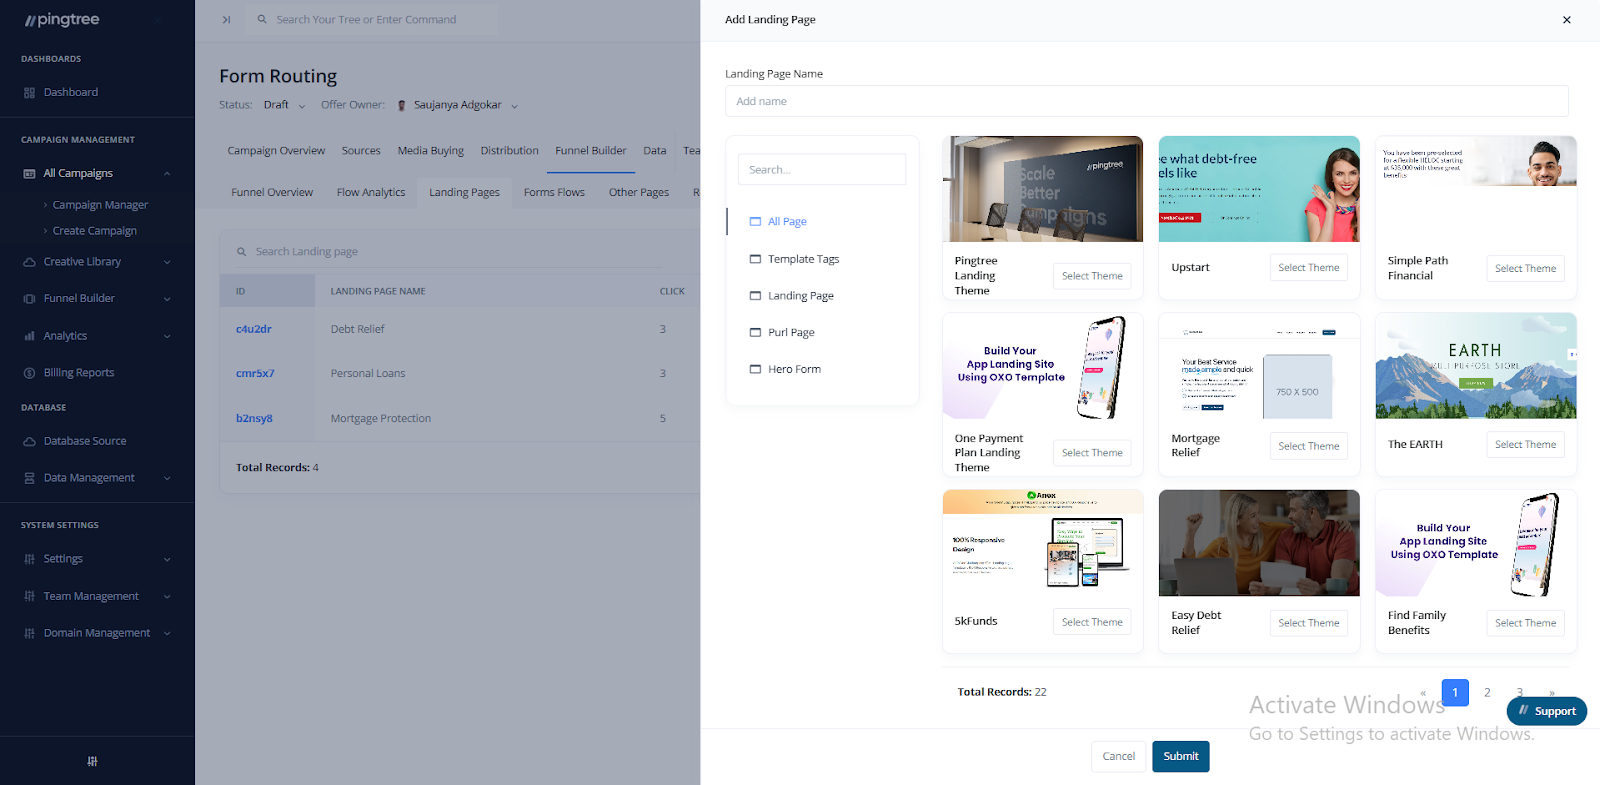Open the Support chat widget
The image size is (1600, 785).
click(x=1546, y=711)
